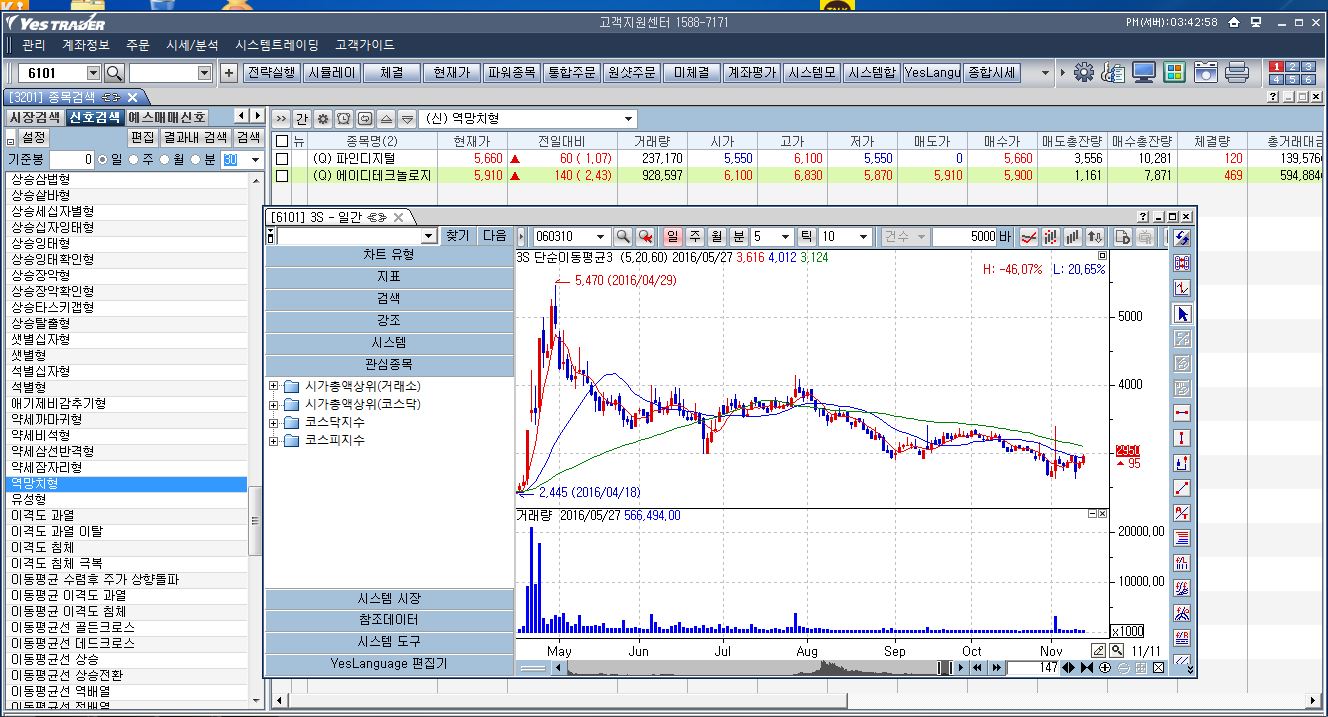Select the 주 (weekly) radio button
1328x717 pixels.
tap(136, 160)
